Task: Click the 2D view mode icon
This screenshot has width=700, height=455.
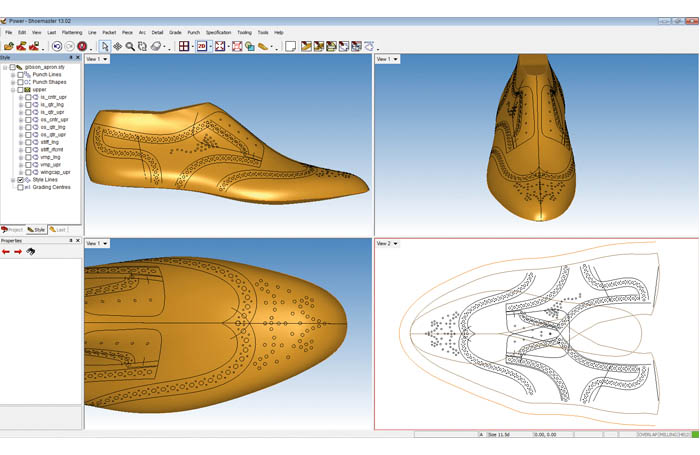Action: tap(201, 46)
